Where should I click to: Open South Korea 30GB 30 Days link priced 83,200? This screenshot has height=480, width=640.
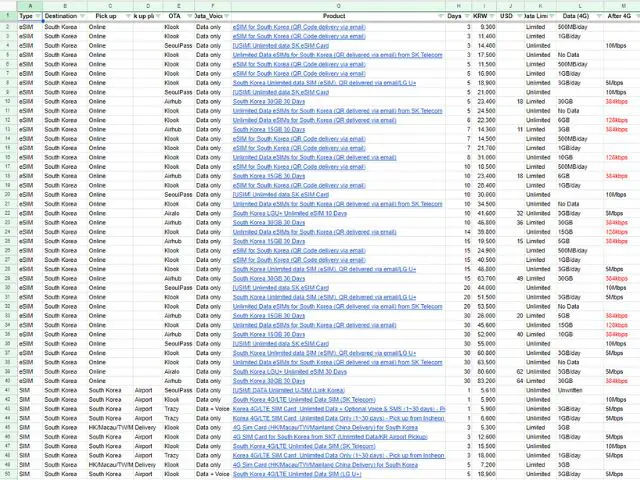(x=269, y=381)
